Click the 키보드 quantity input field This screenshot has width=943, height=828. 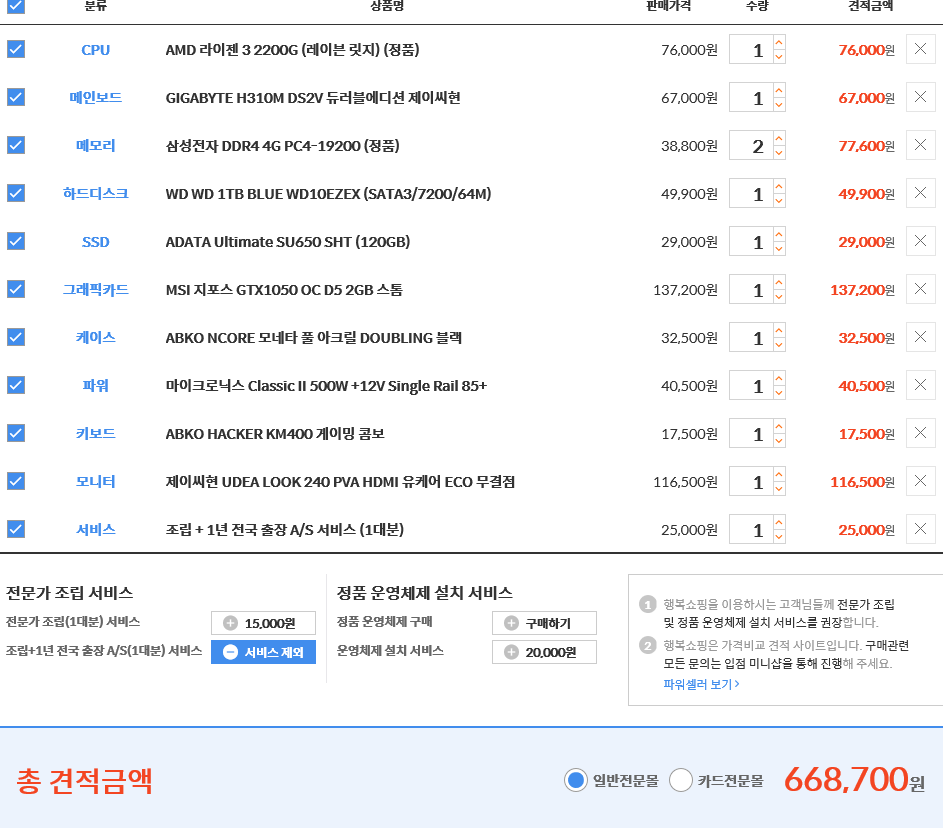[751, 434]
